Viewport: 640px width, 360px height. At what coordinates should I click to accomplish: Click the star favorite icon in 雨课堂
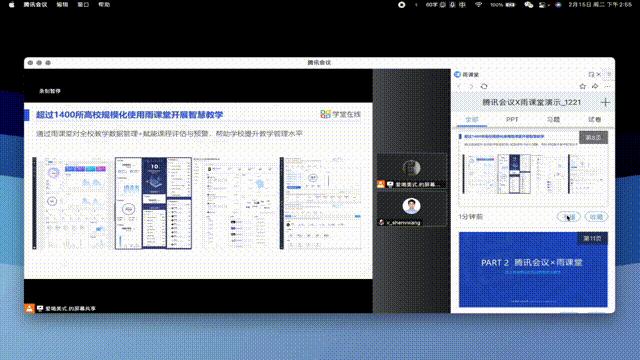(x=583, y=86)
